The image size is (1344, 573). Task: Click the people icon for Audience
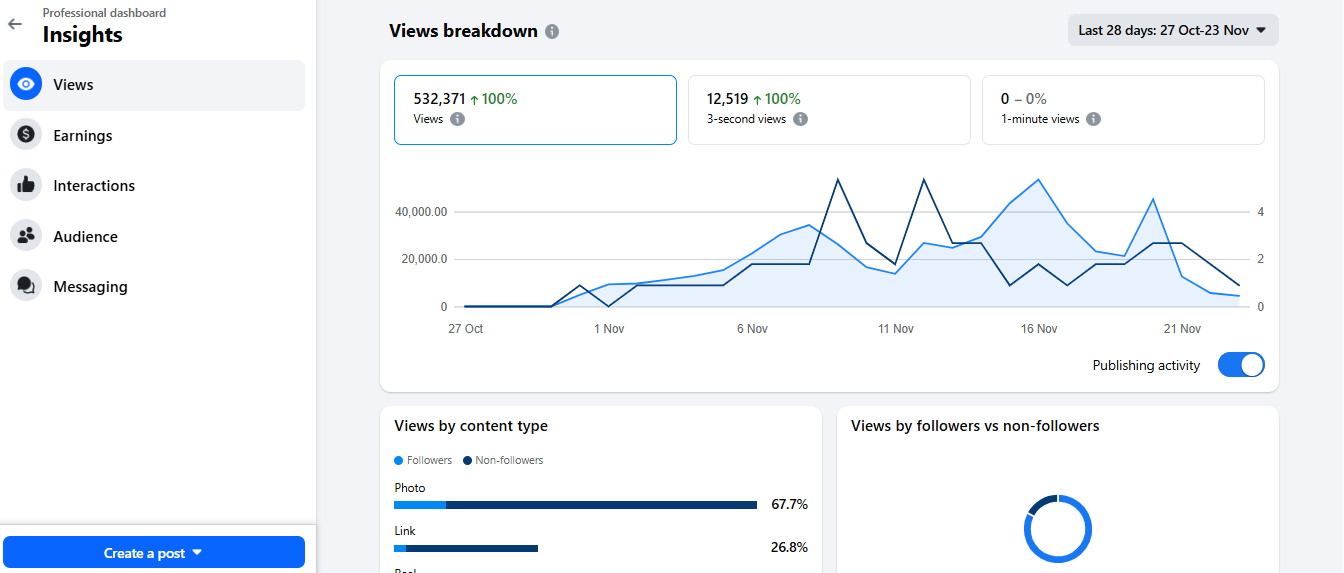tap(26, 236)
